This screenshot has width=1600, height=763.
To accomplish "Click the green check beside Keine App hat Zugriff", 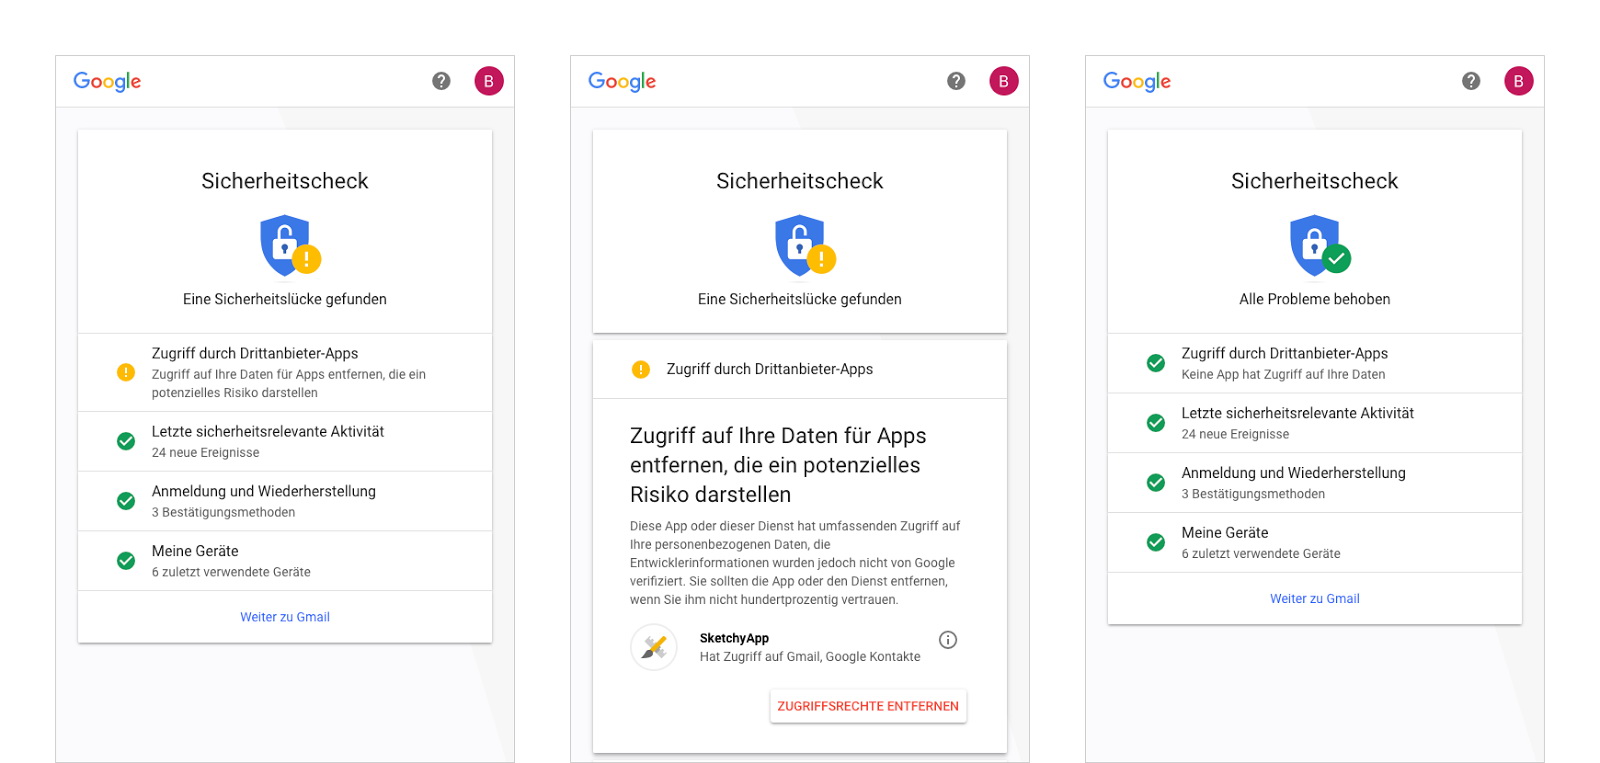I will pyautogui.click(x=1155, y=363).
